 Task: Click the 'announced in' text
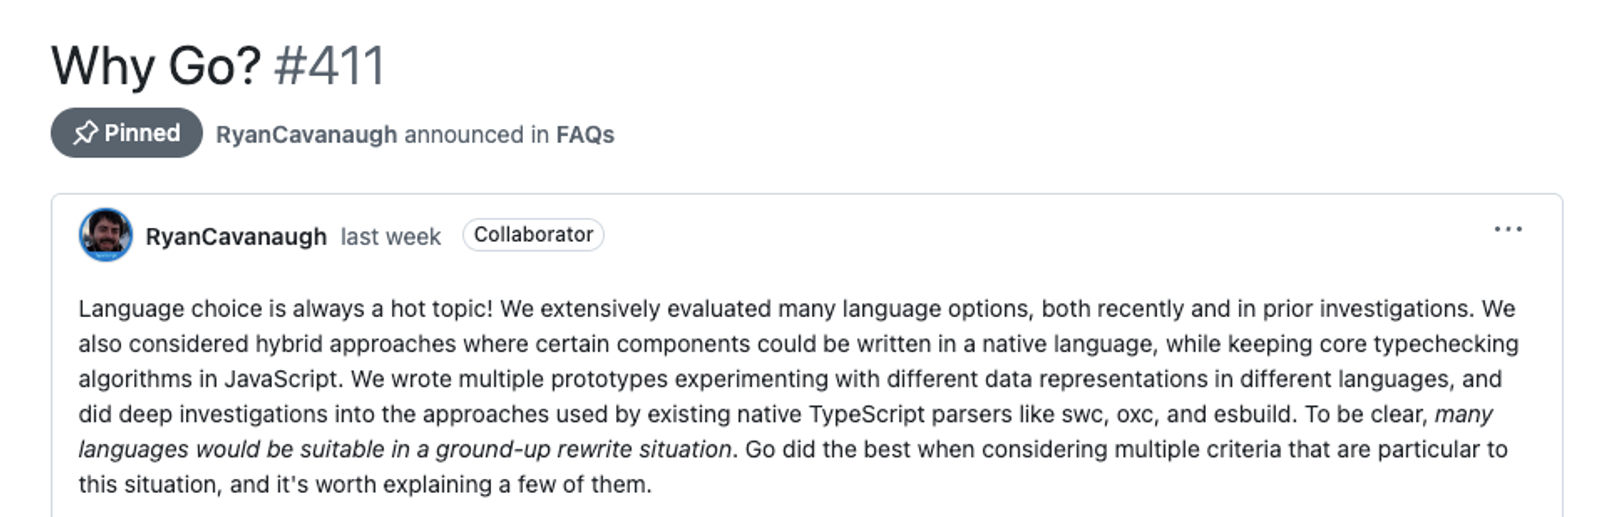476,134
